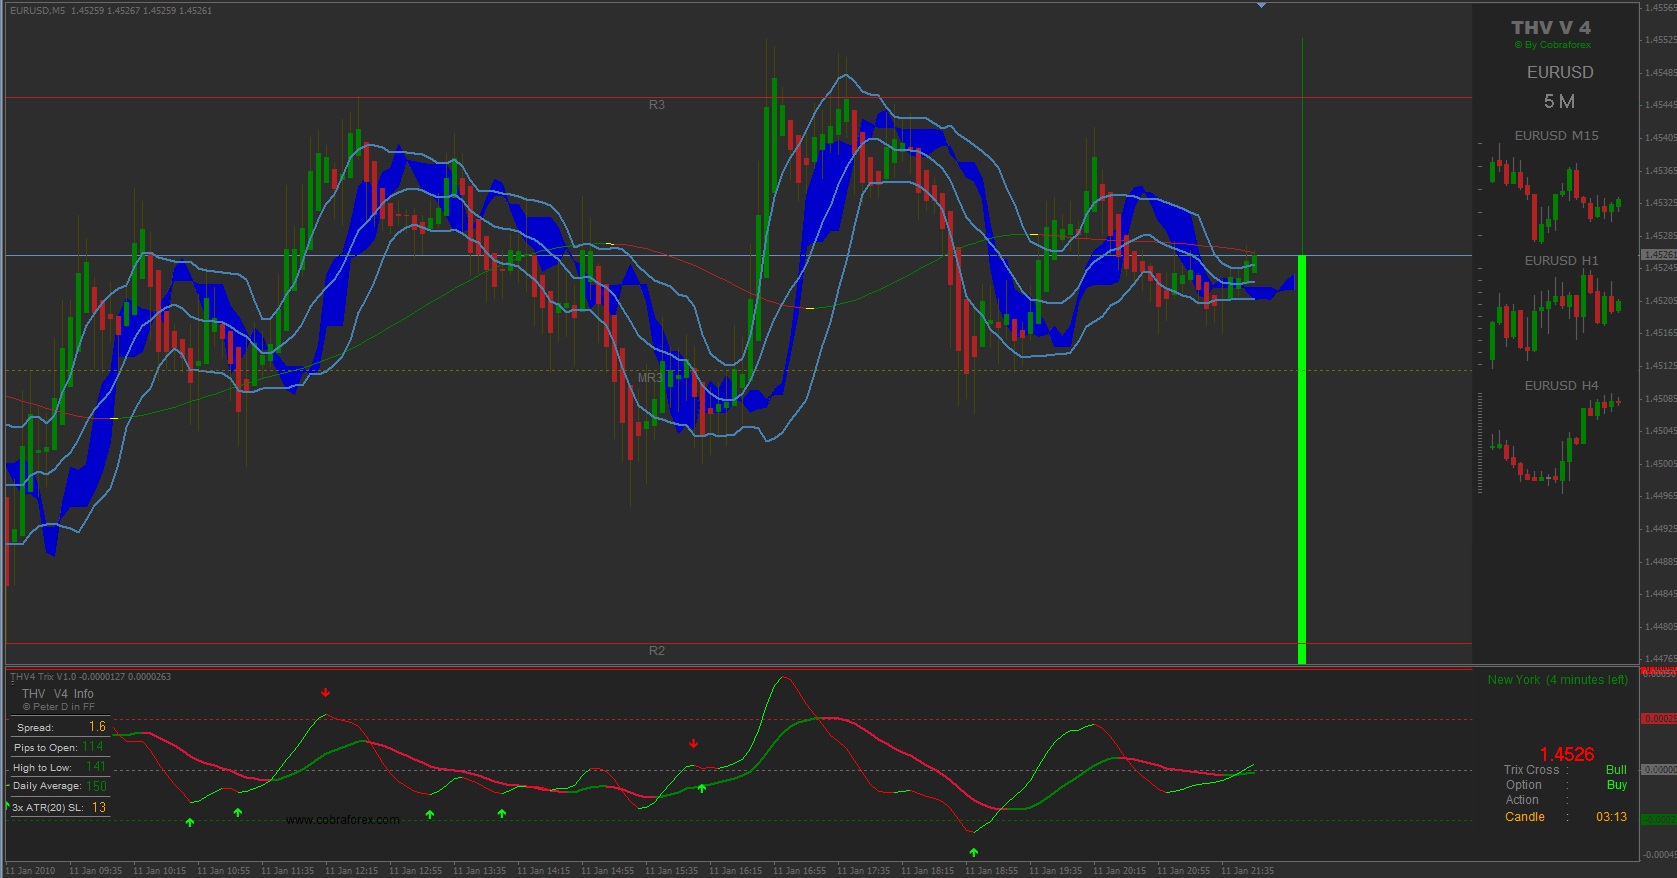Click the Candle countdown timer
1677x878 pixels.
tap(1611, 817)
